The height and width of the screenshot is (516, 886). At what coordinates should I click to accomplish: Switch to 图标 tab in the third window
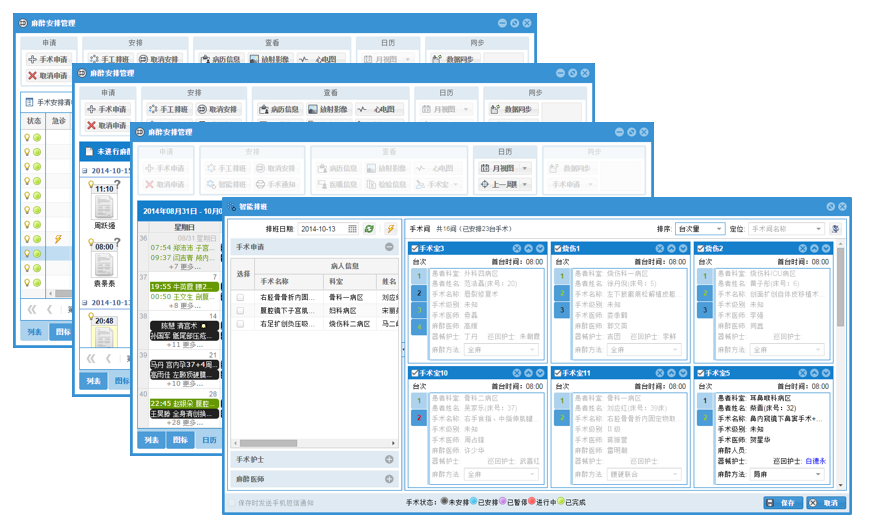[180, 440]
